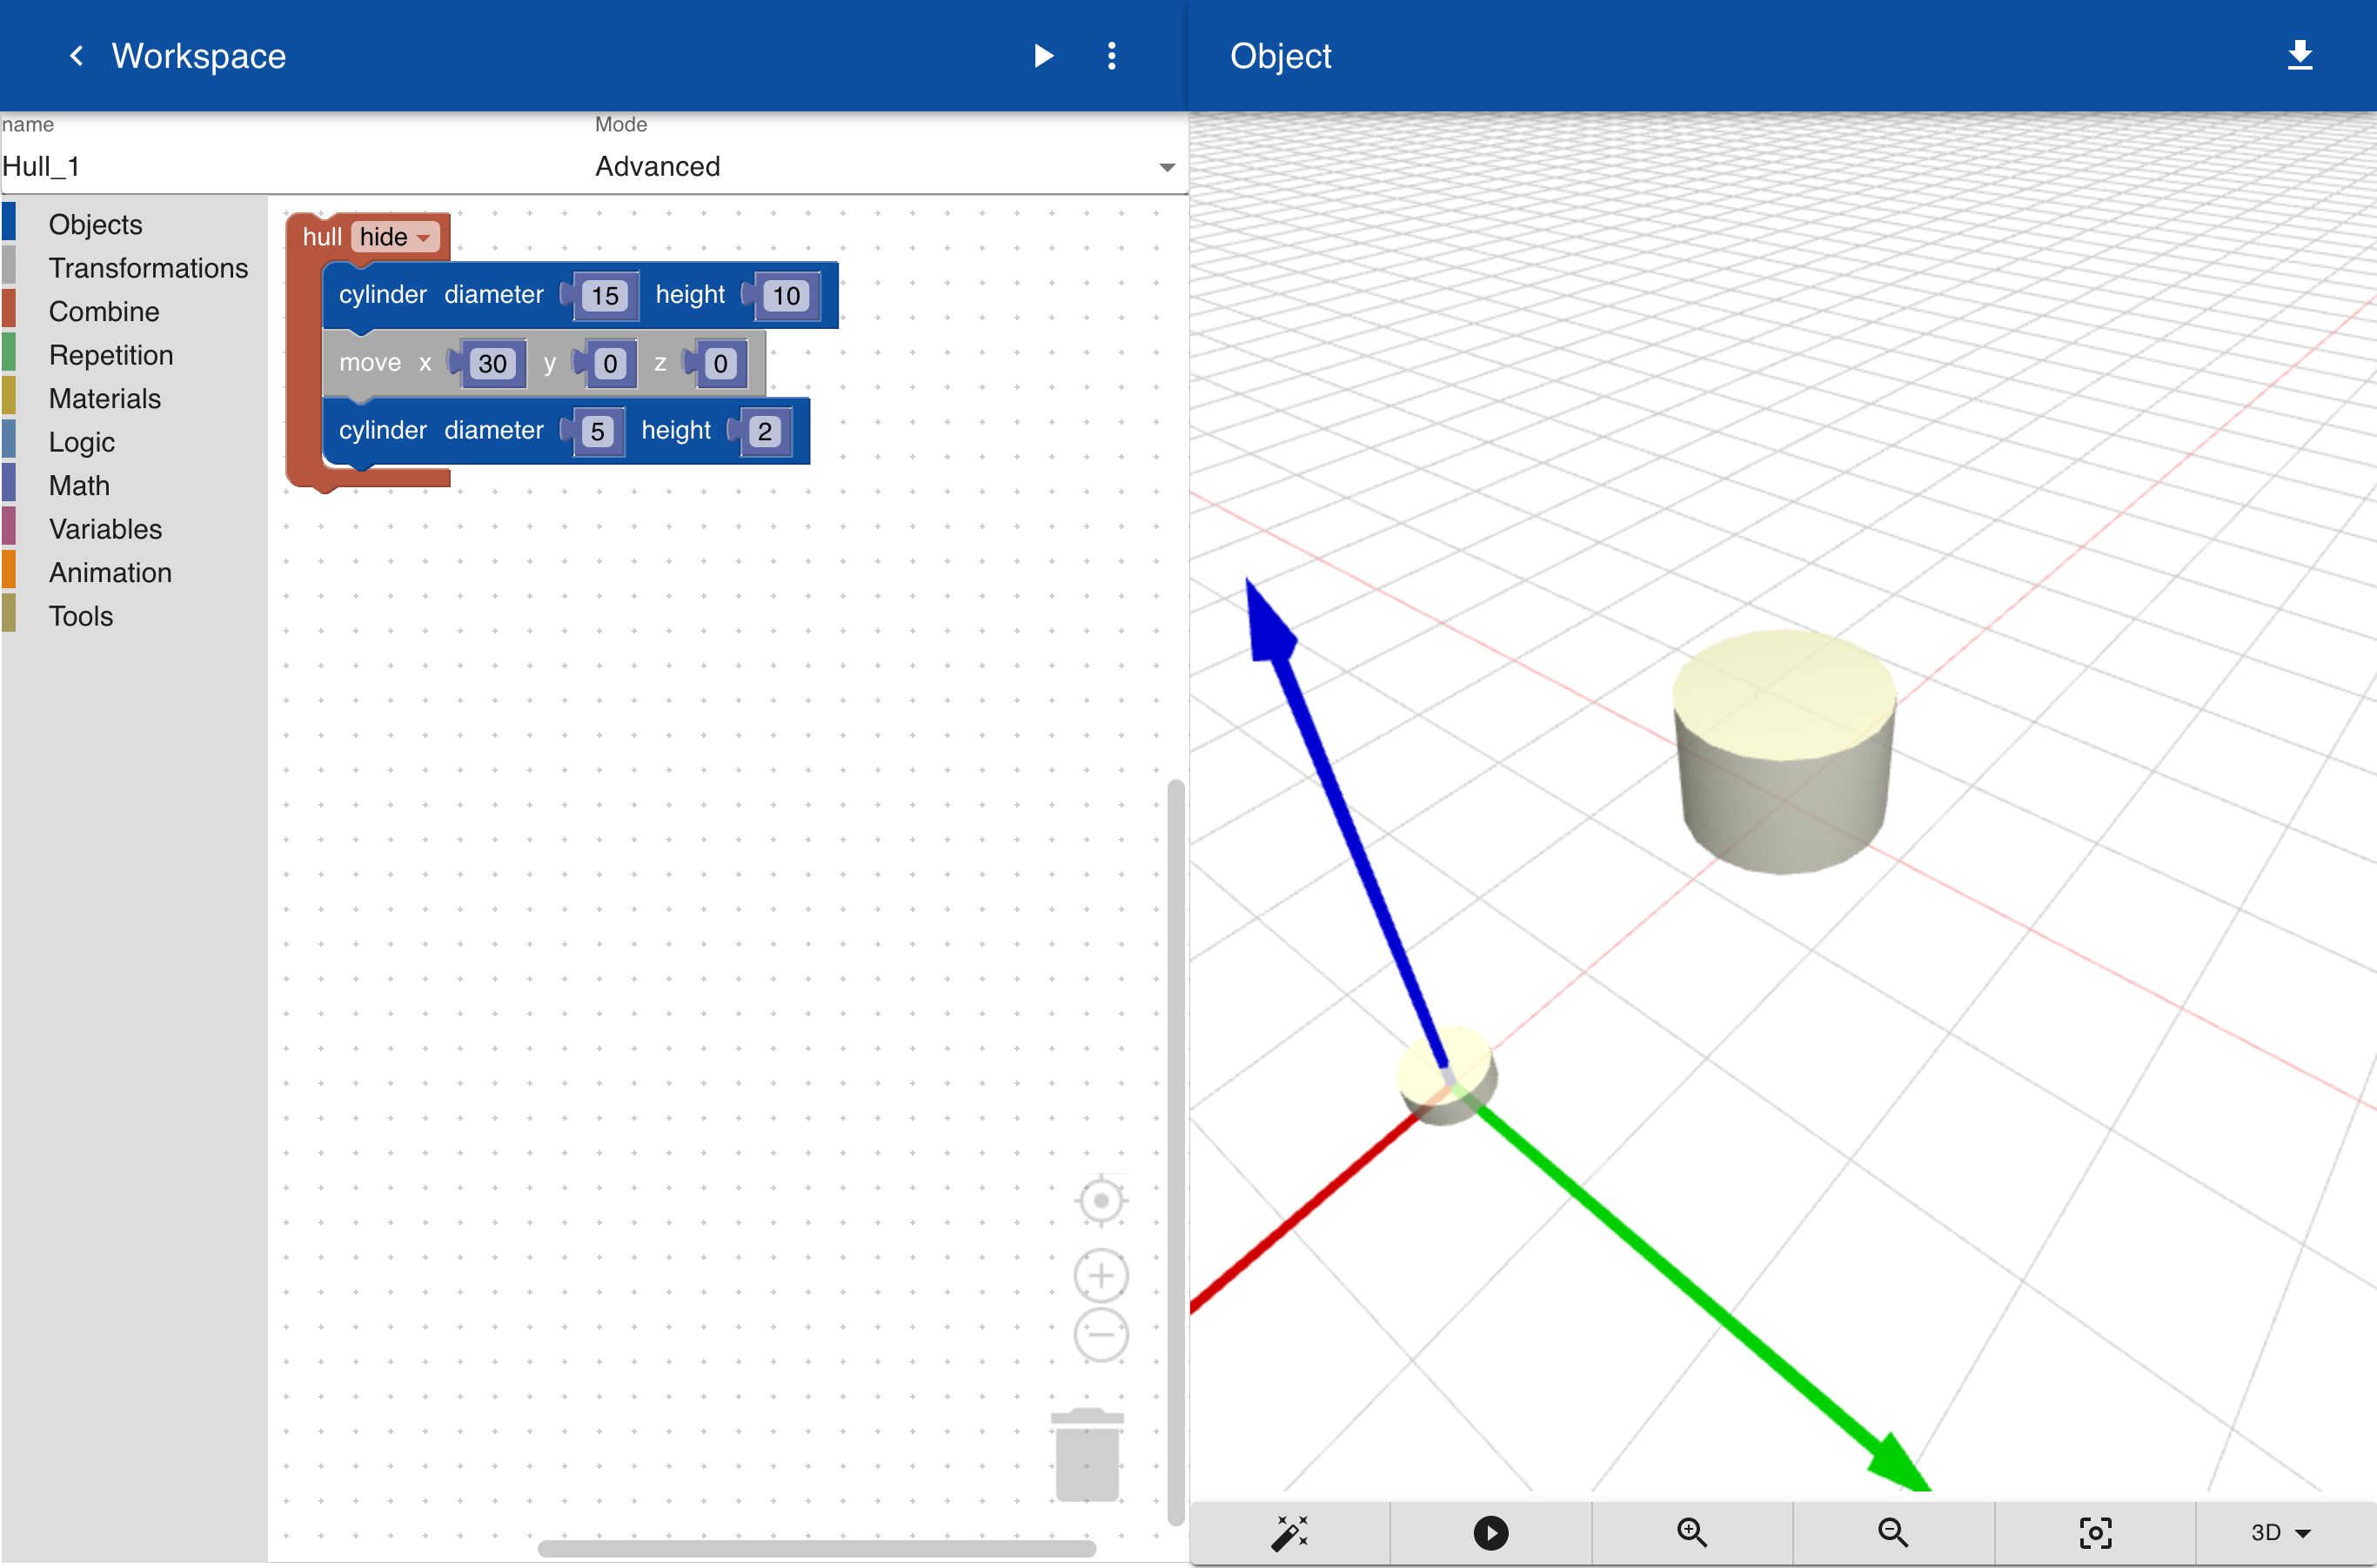Zoom out the 3D viewer

tap(1893, 1532)
